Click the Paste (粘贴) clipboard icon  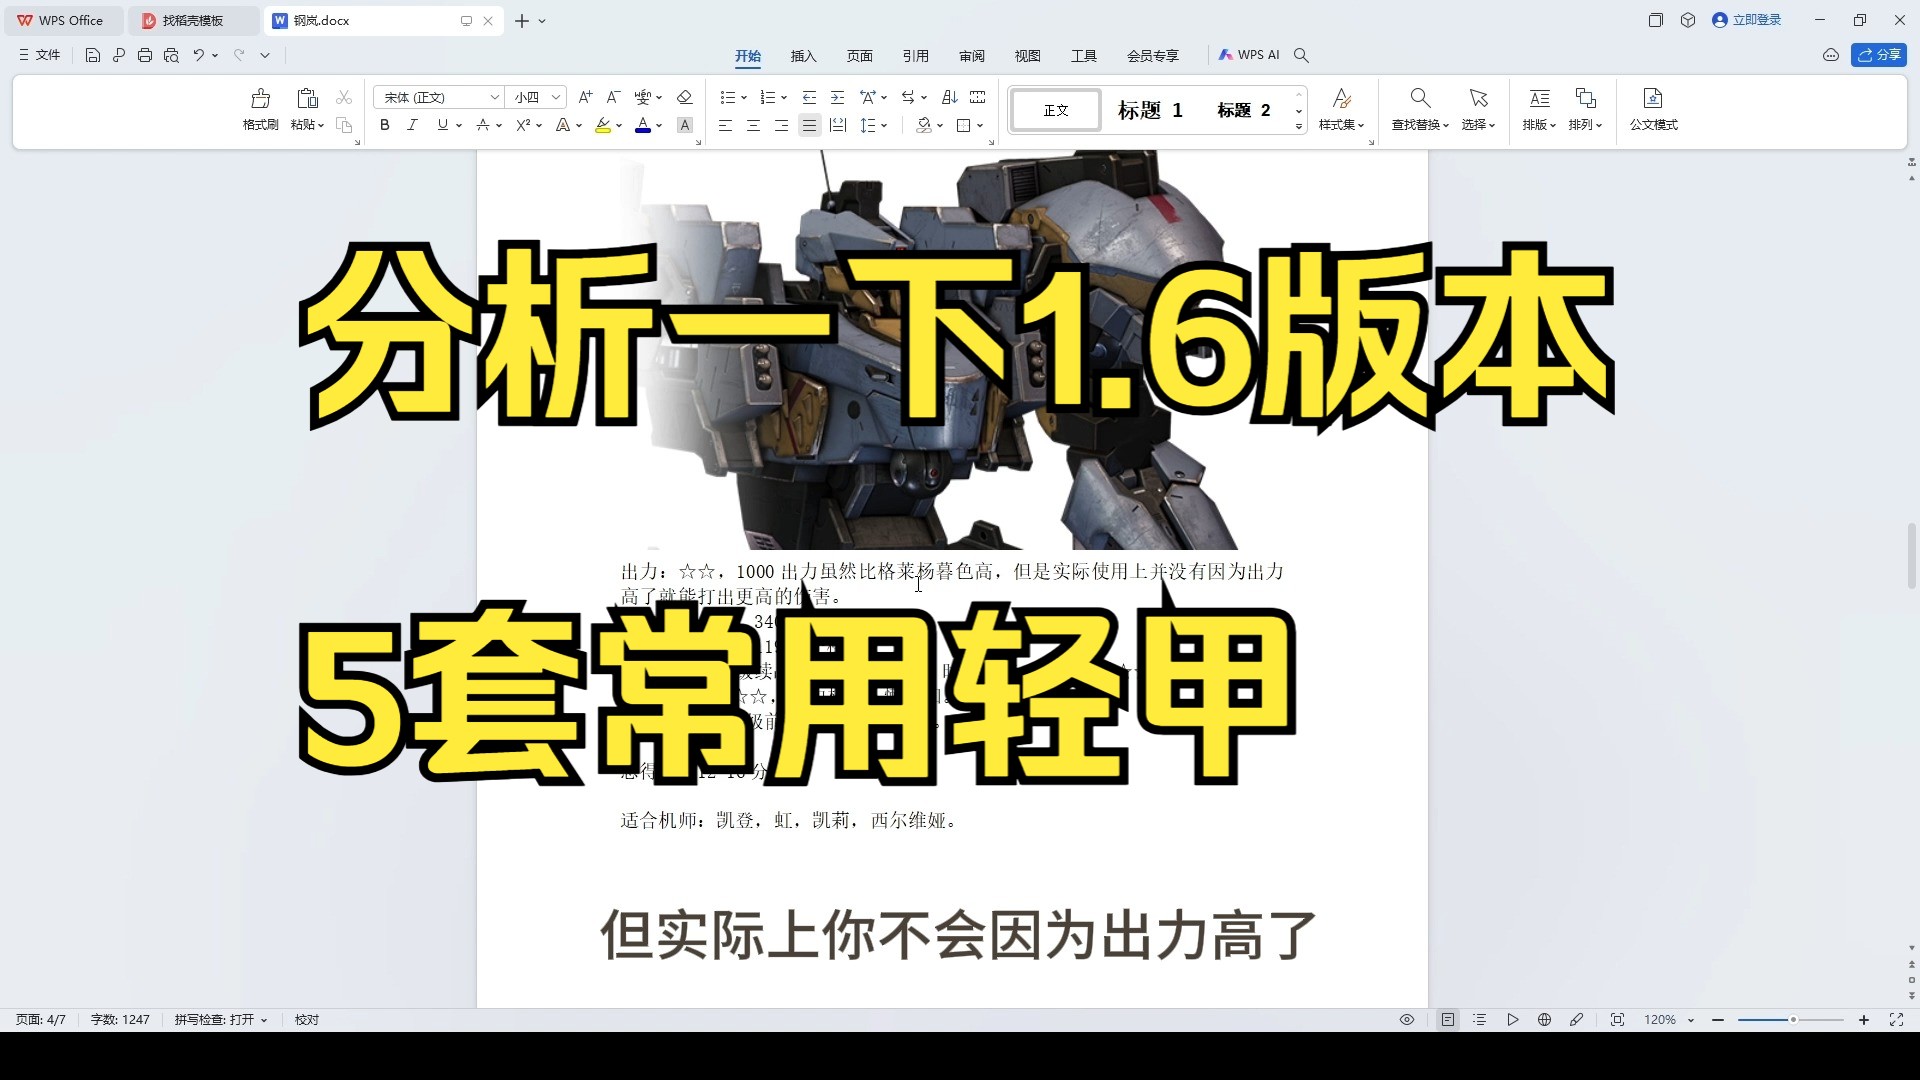[307, 98]
